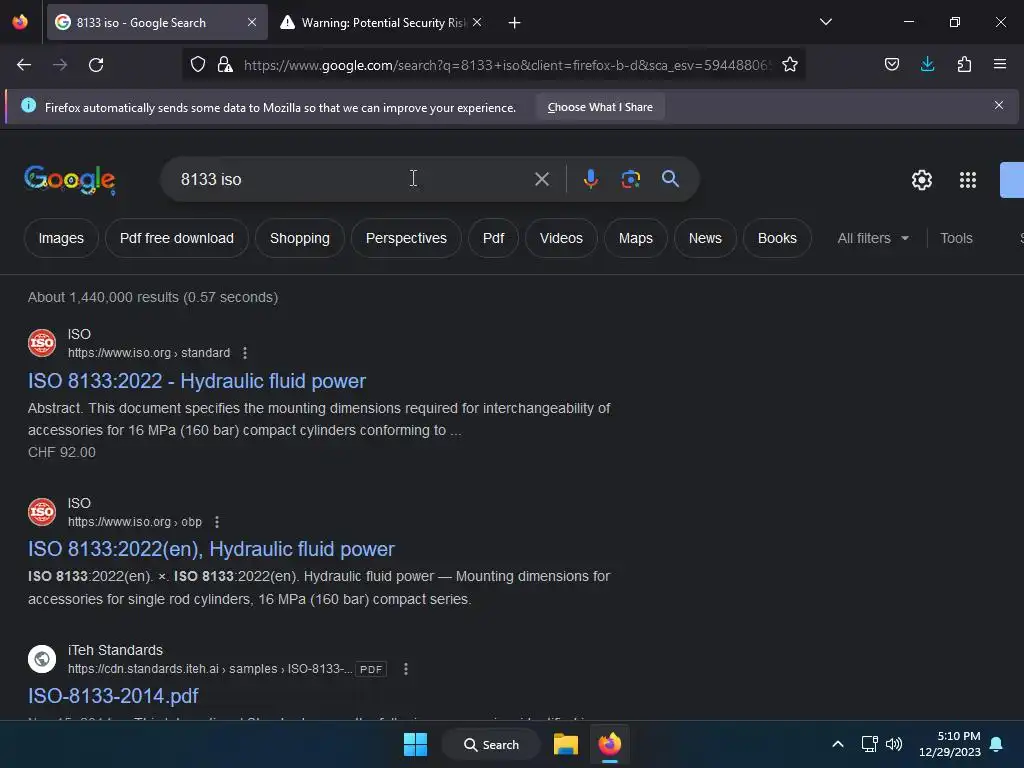Click the CHF 92.00 price text
Viewport: 1024px width, 768px height.
[61, 452]
